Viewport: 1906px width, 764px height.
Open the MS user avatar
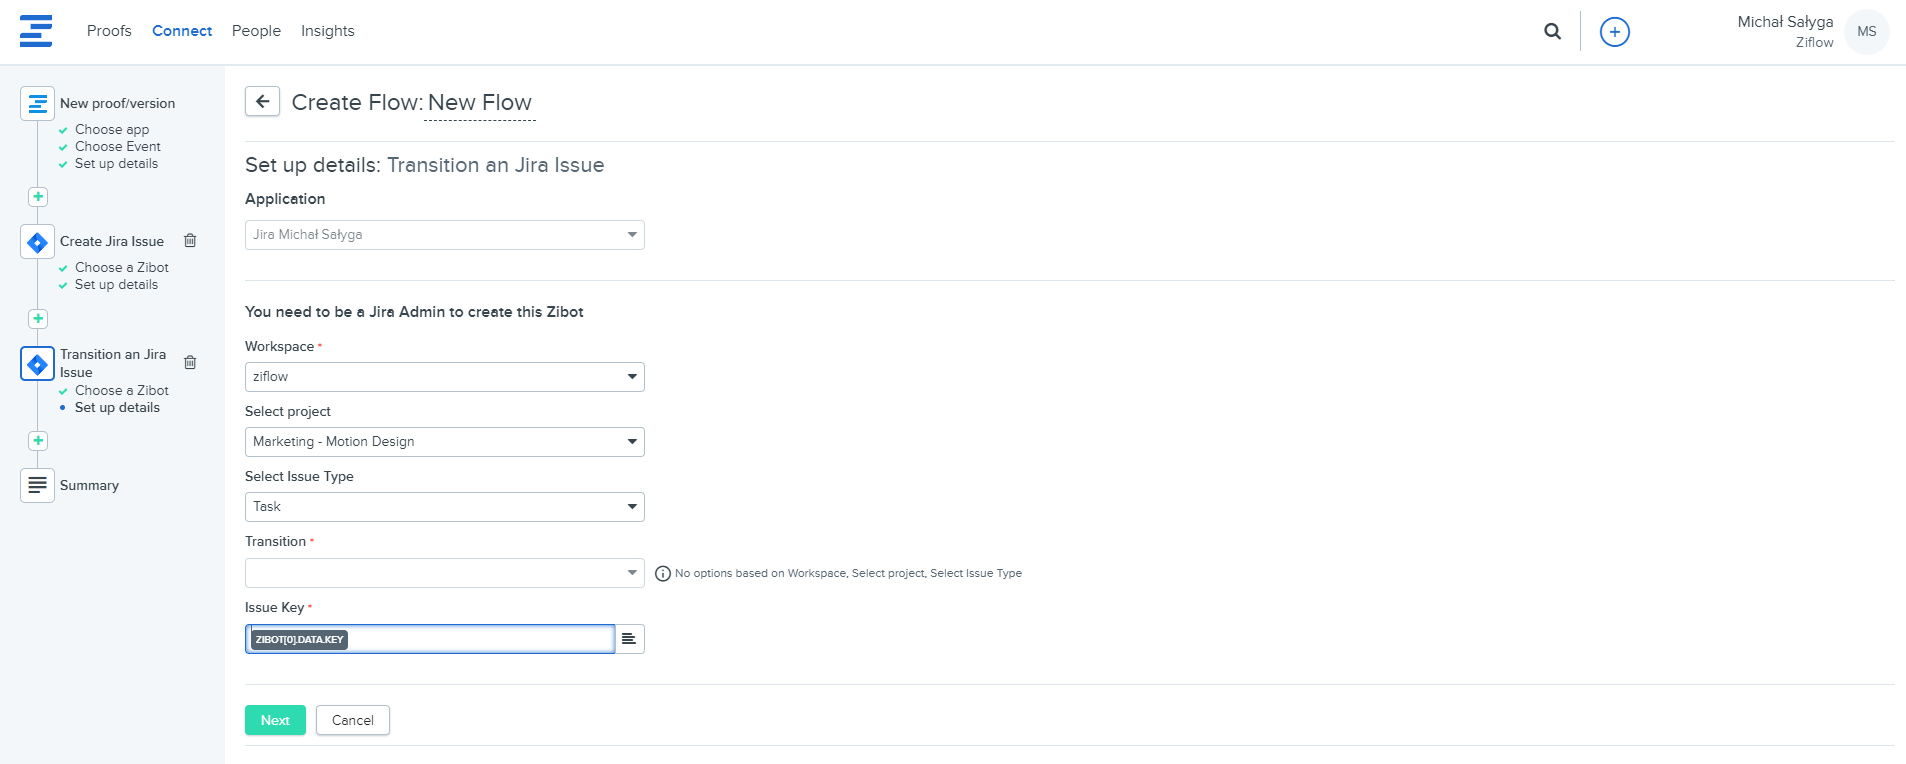tap(1866, 32)
